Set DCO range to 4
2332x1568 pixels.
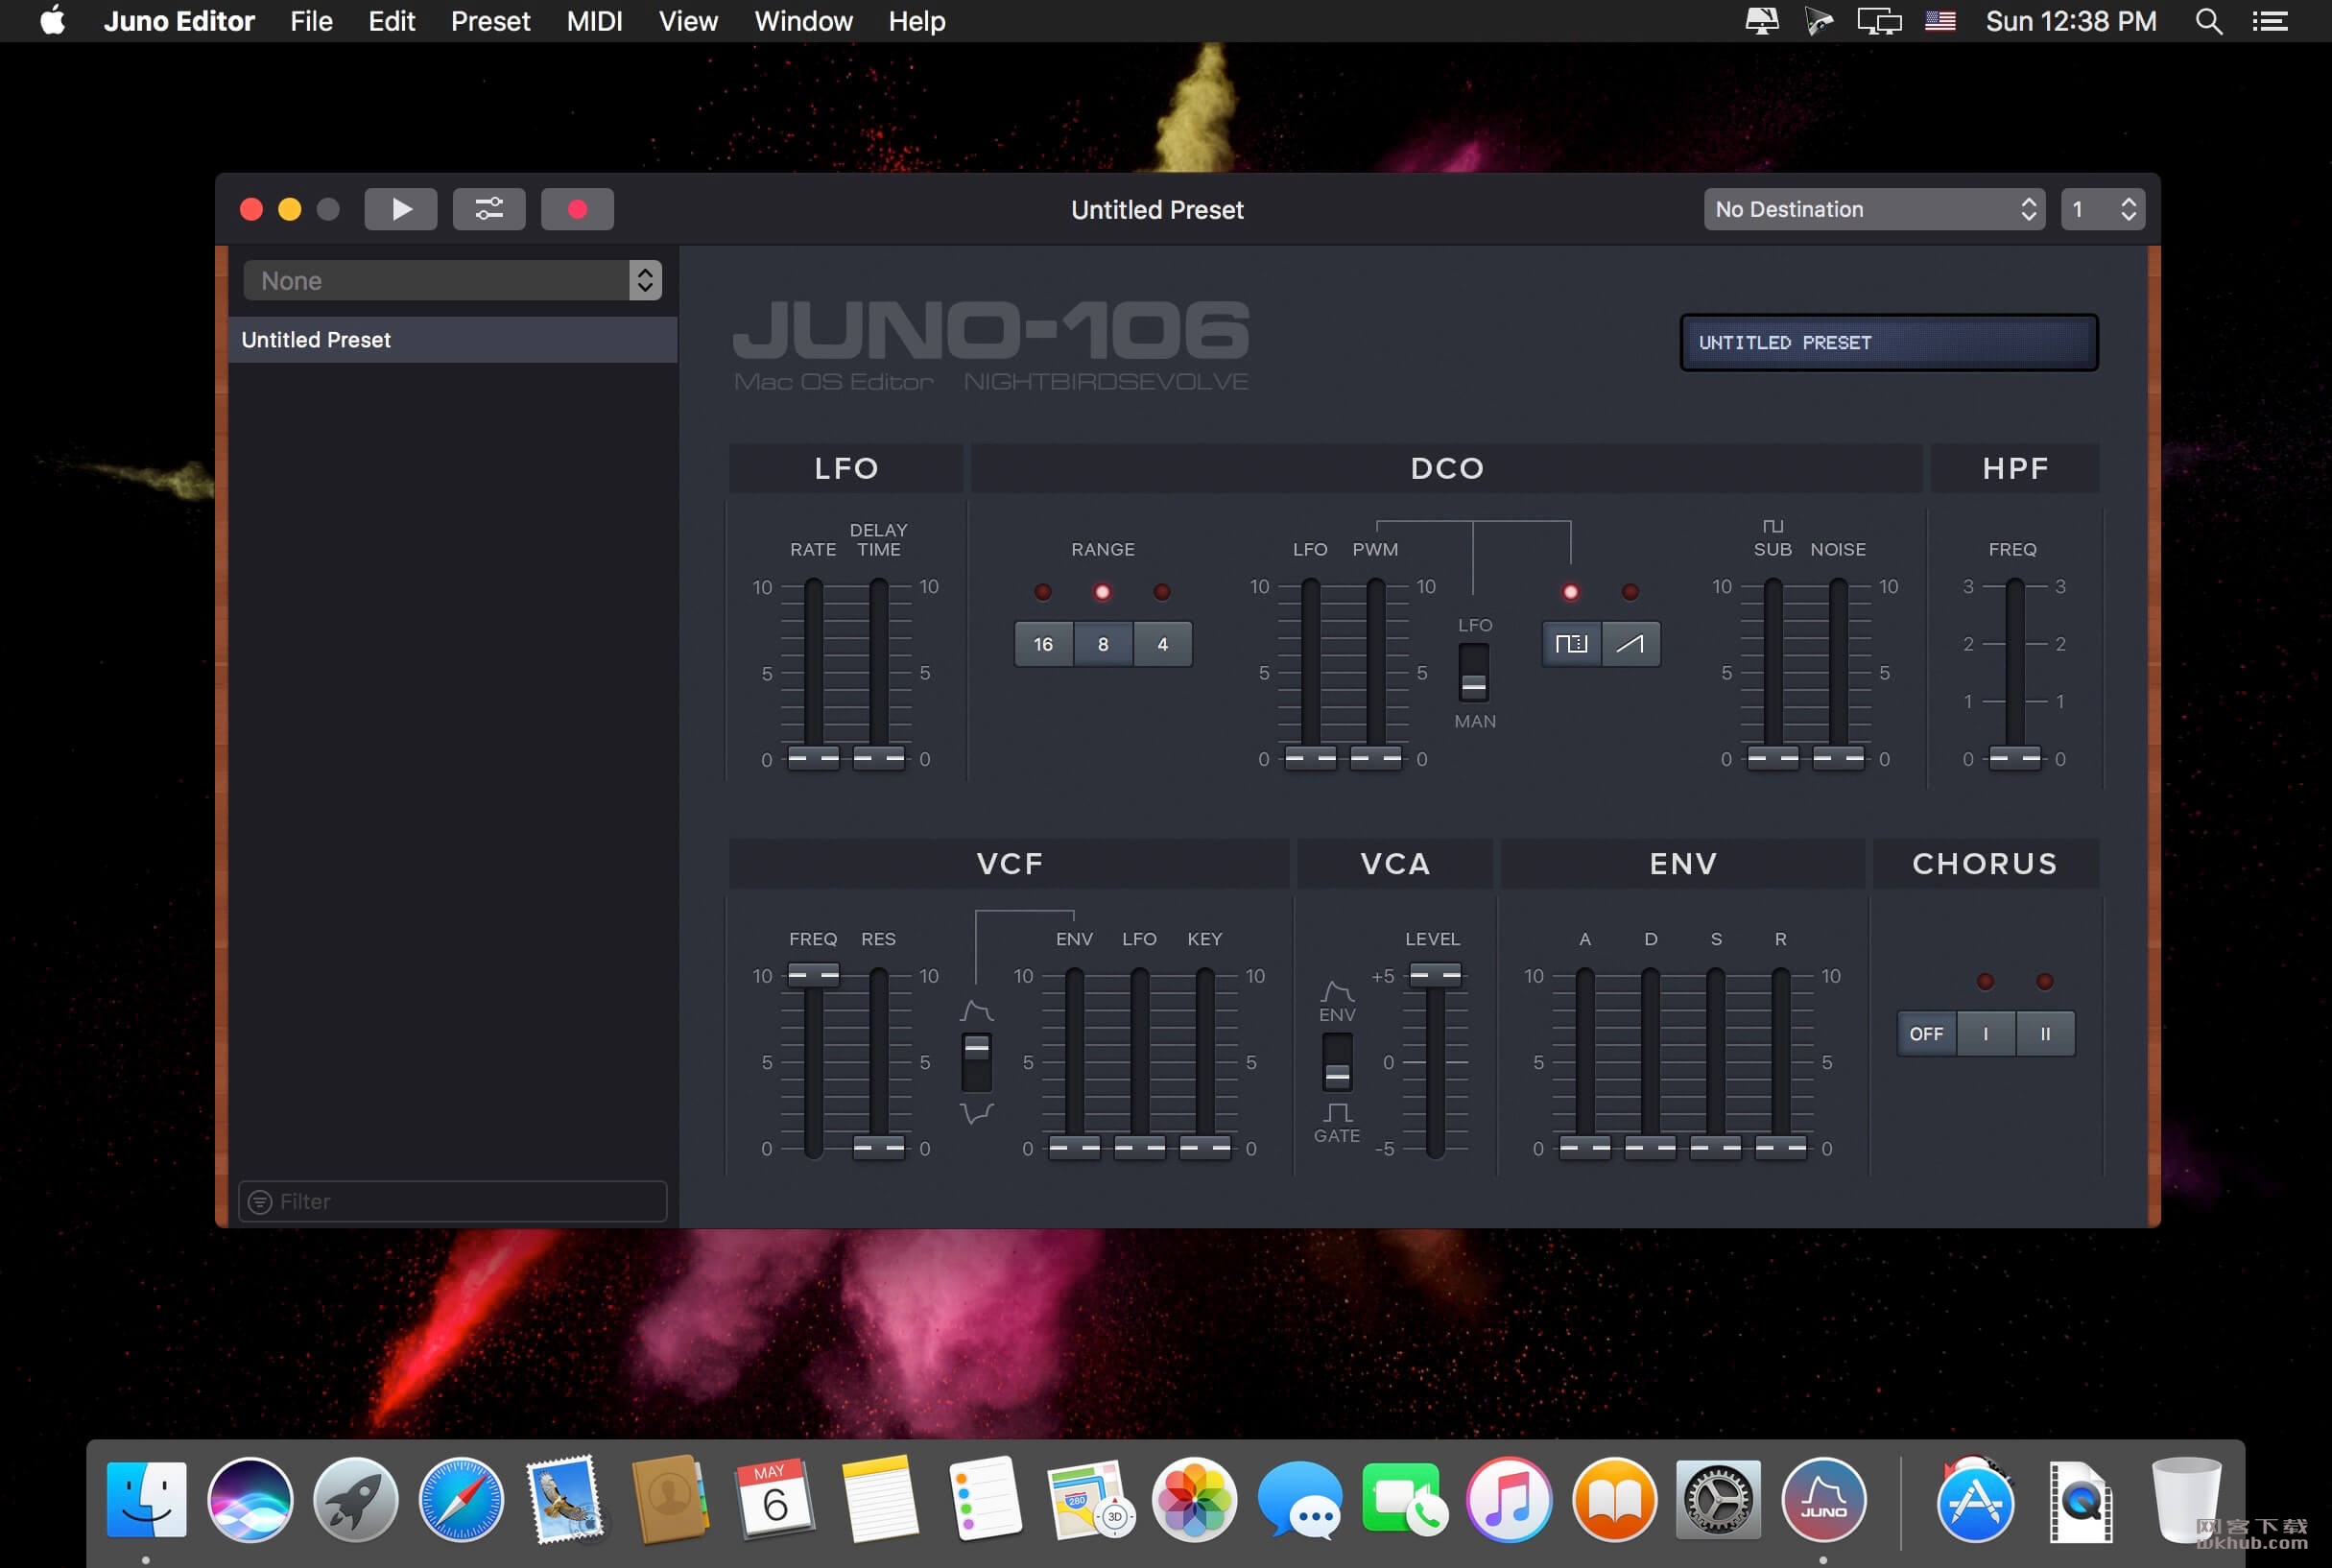tap(1162, 643)
